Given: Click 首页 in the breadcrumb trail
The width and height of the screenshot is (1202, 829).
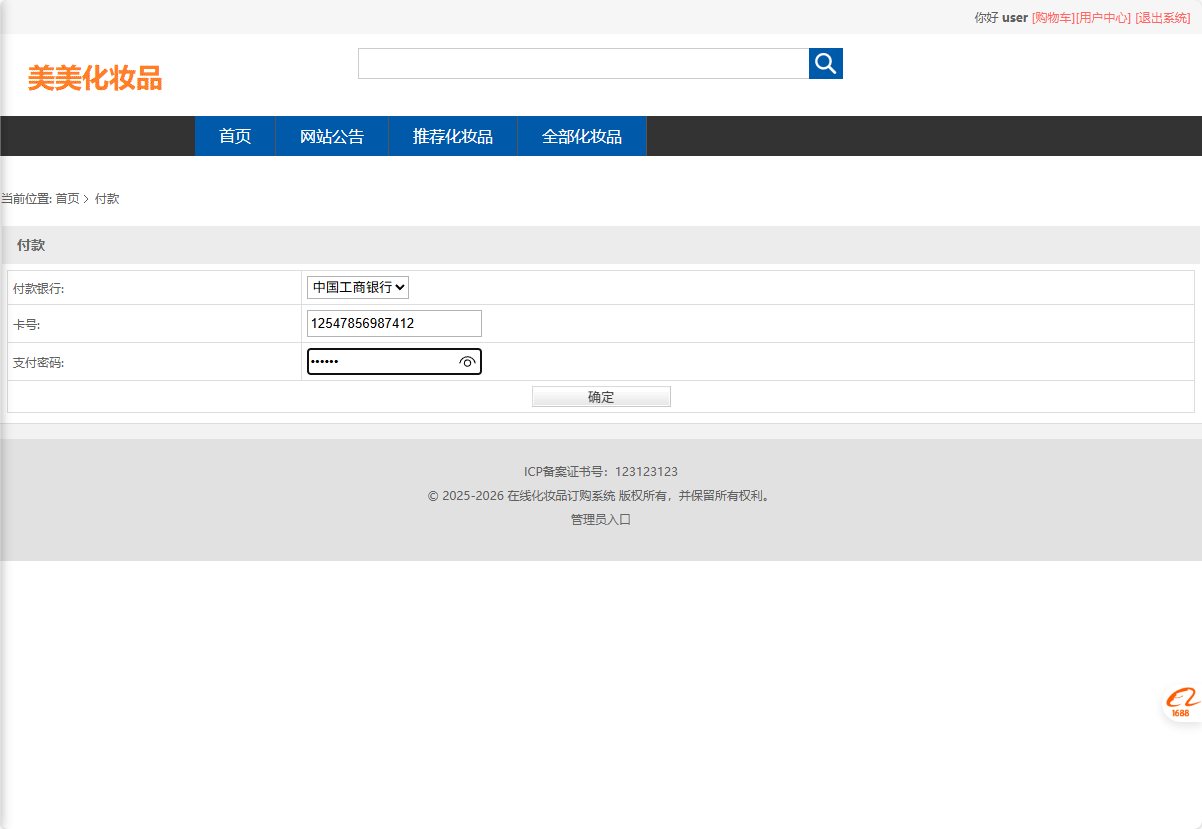Looking at the screenshot, I should tap(65, 198).
